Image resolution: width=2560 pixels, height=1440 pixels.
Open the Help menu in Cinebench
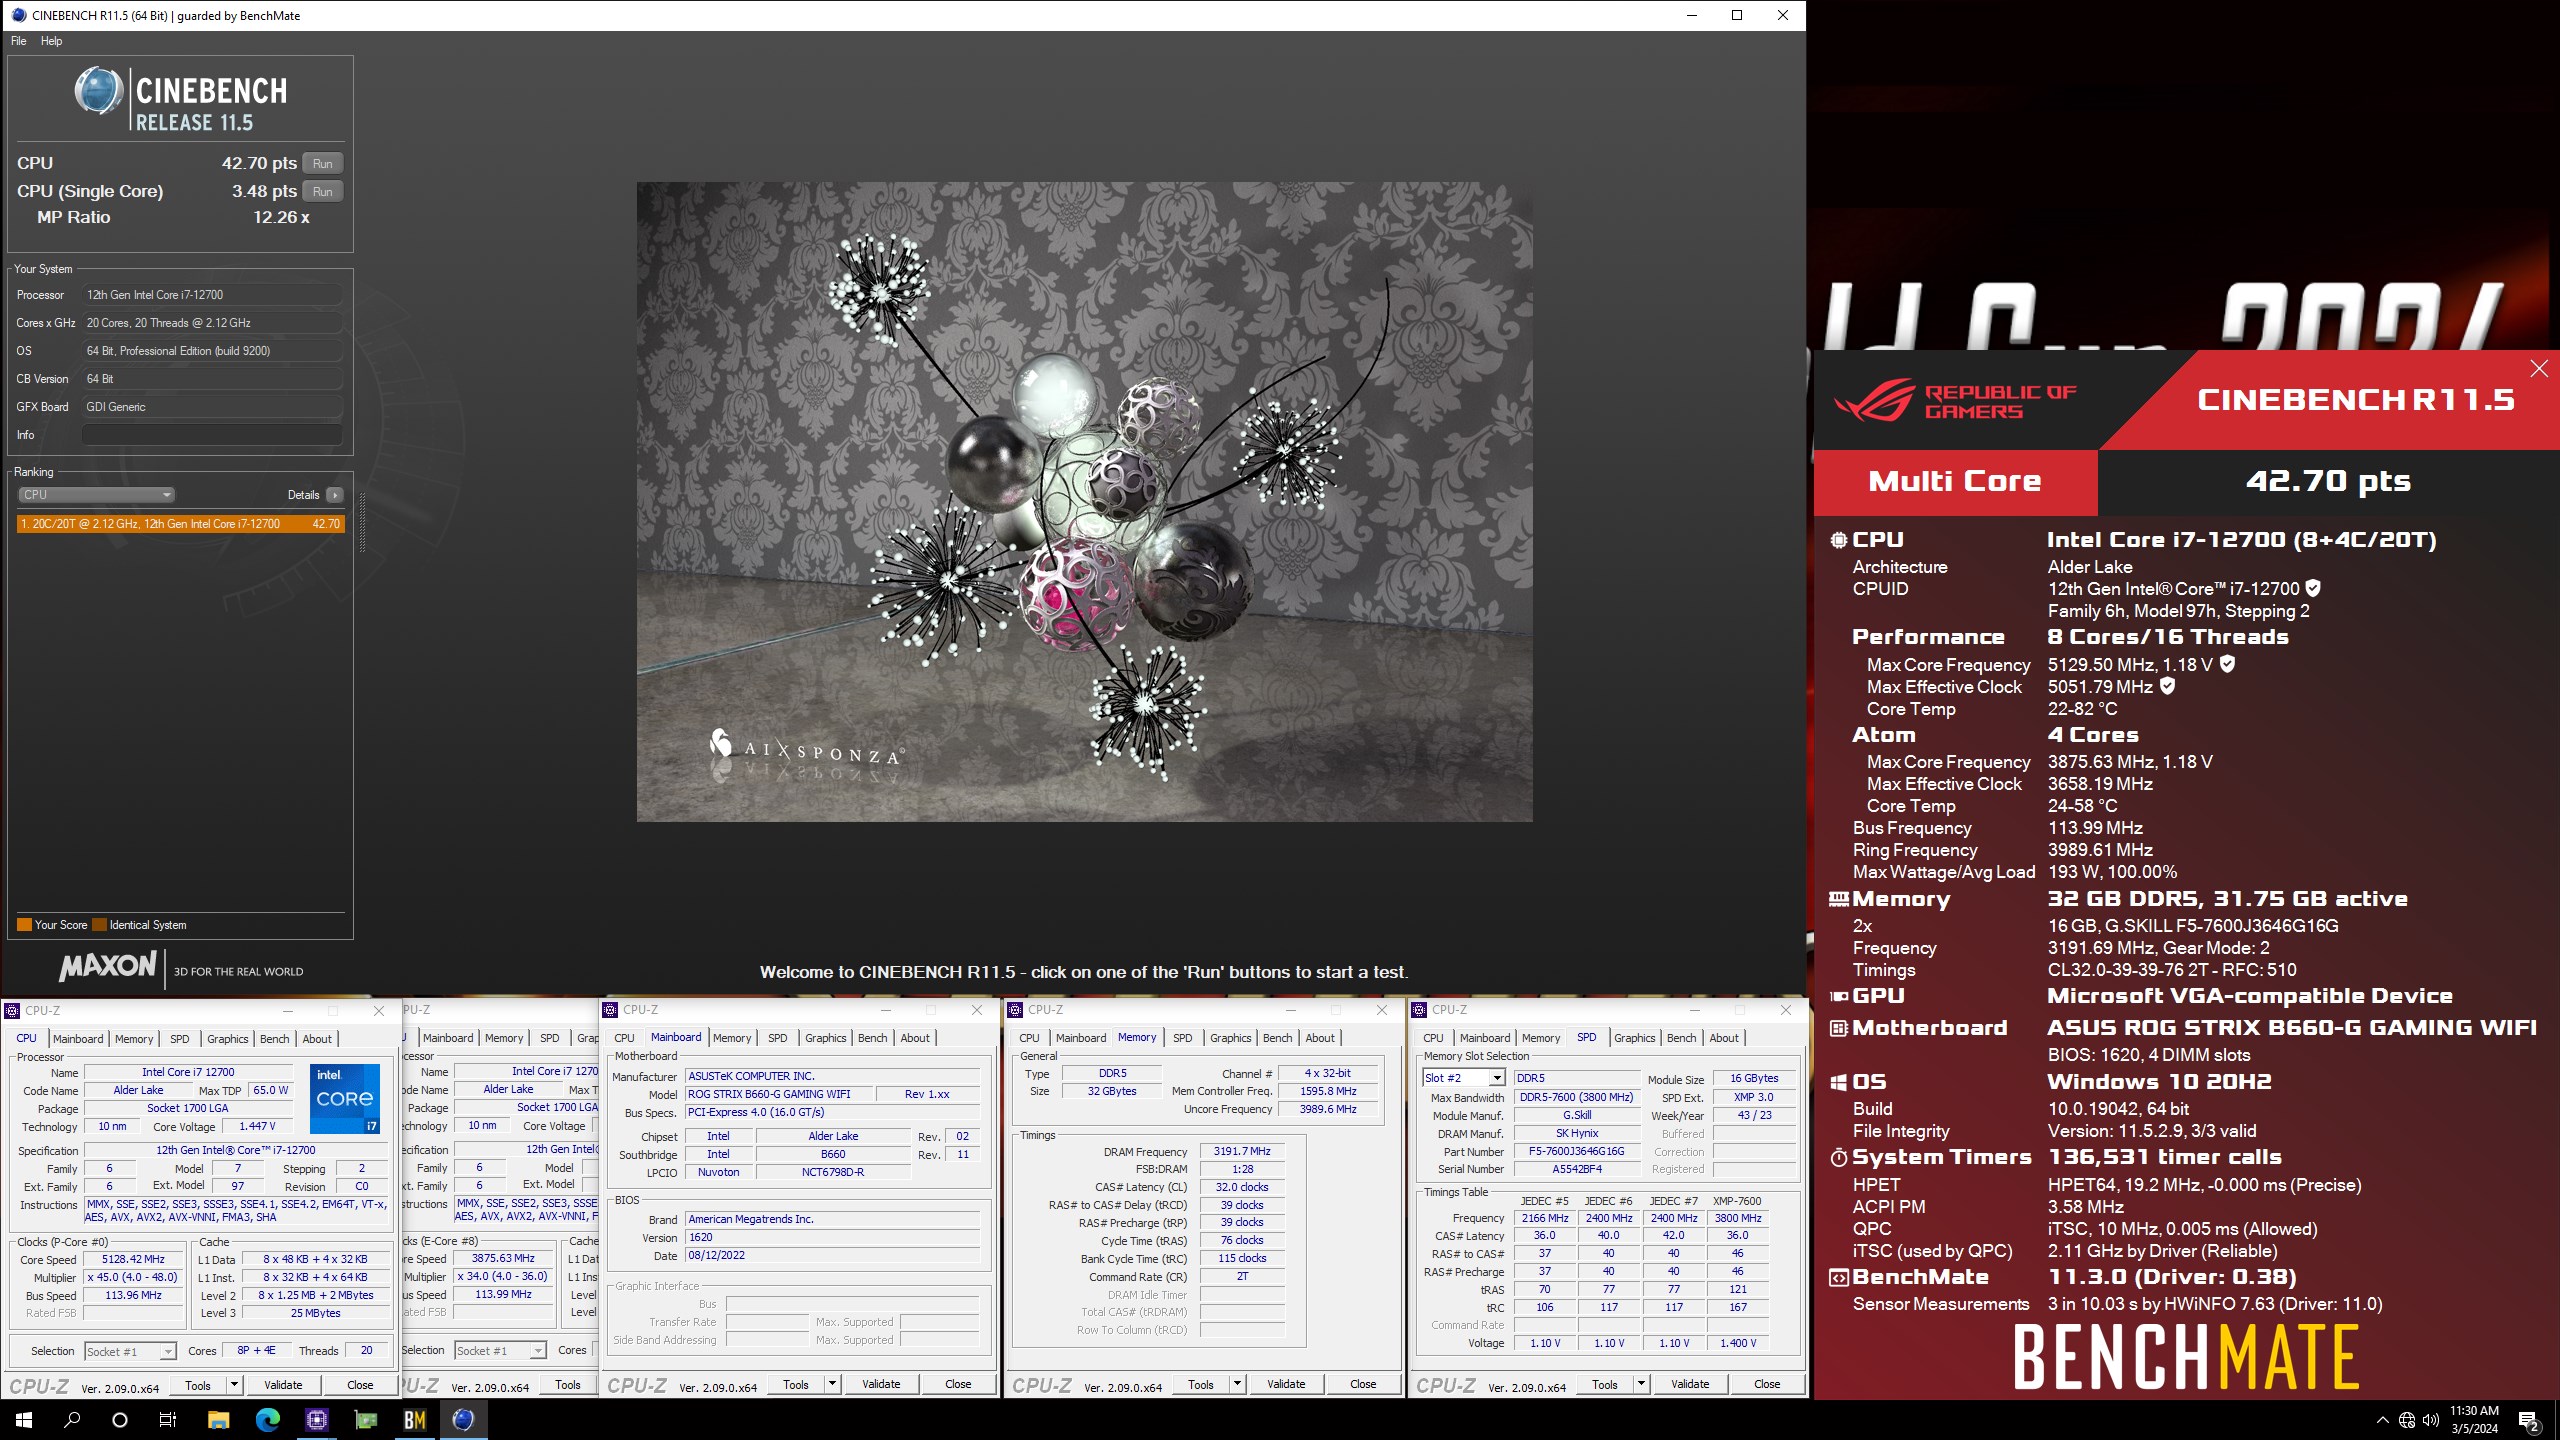[51, 41]
